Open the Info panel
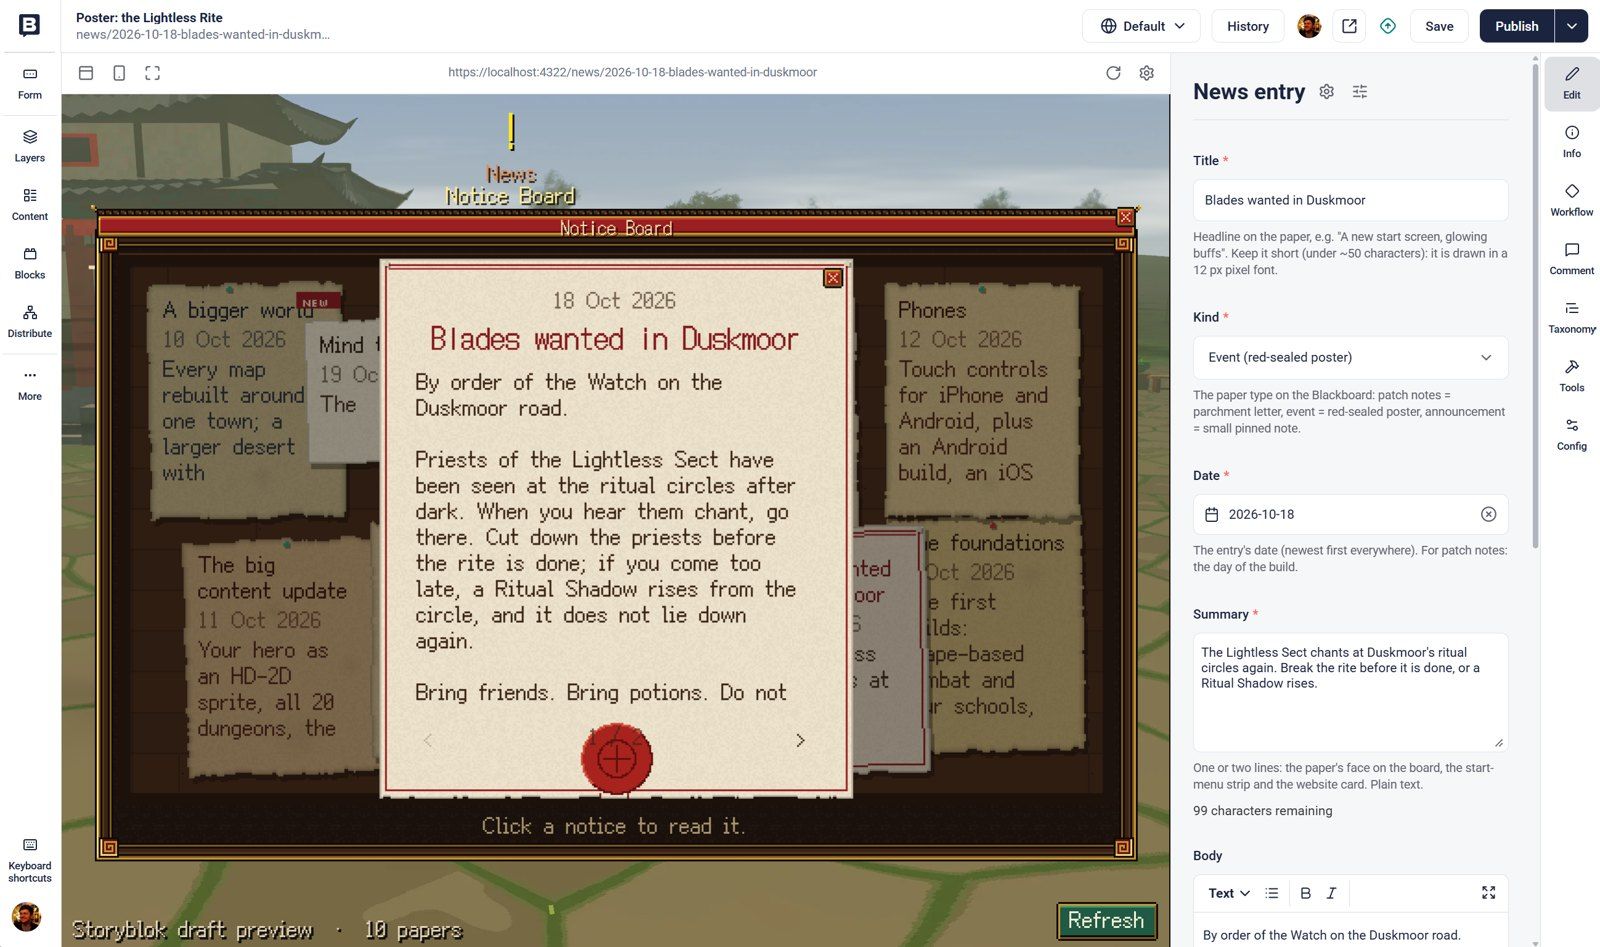This screenshot has height=947, width=1600. [x=1572, y=141]
